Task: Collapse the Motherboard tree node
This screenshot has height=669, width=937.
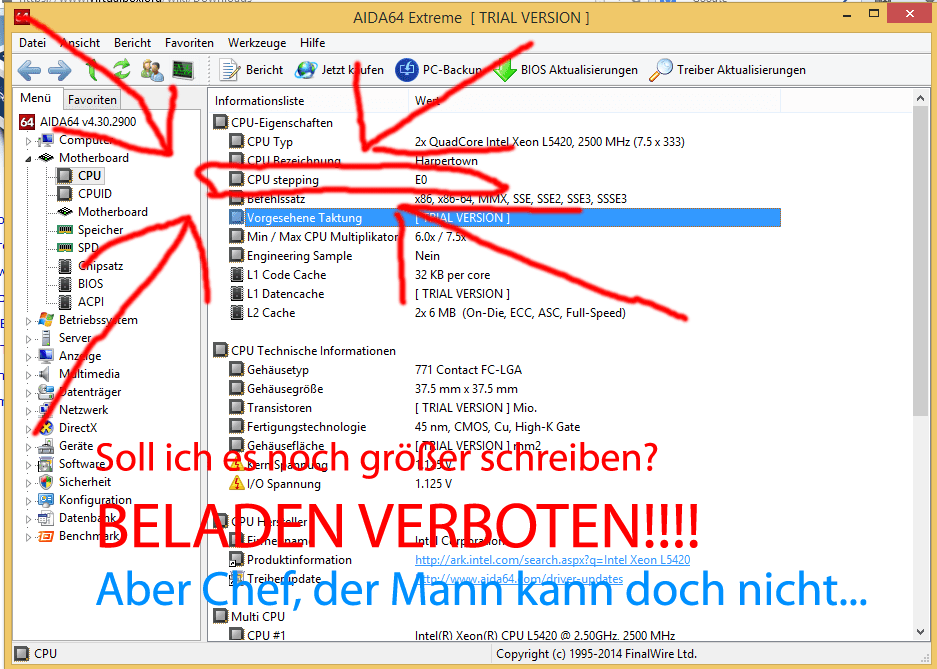Action: 28,159
